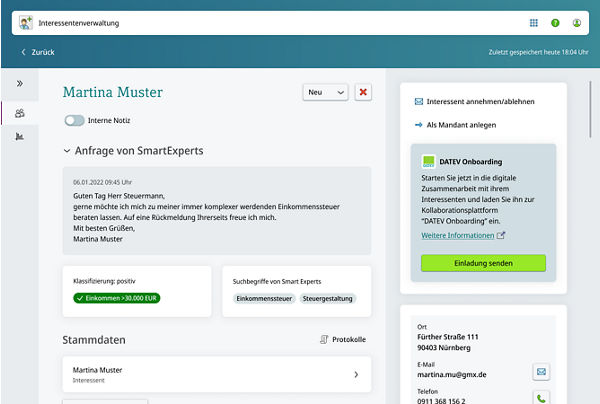Open the green help icon
The width and height of the screenshot is (600, 404).
tap(555, 22)
